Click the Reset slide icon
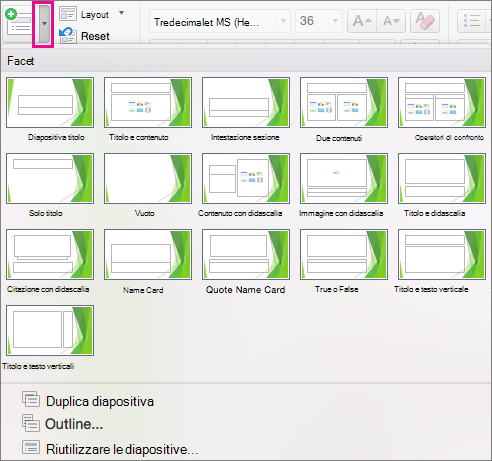Screen dimensions: 492x461 (x=68, y=36)
